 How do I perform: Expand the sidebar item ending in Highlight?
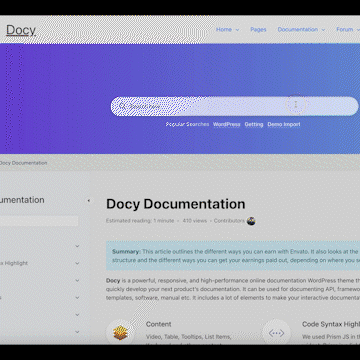click(x=77, y=263)
